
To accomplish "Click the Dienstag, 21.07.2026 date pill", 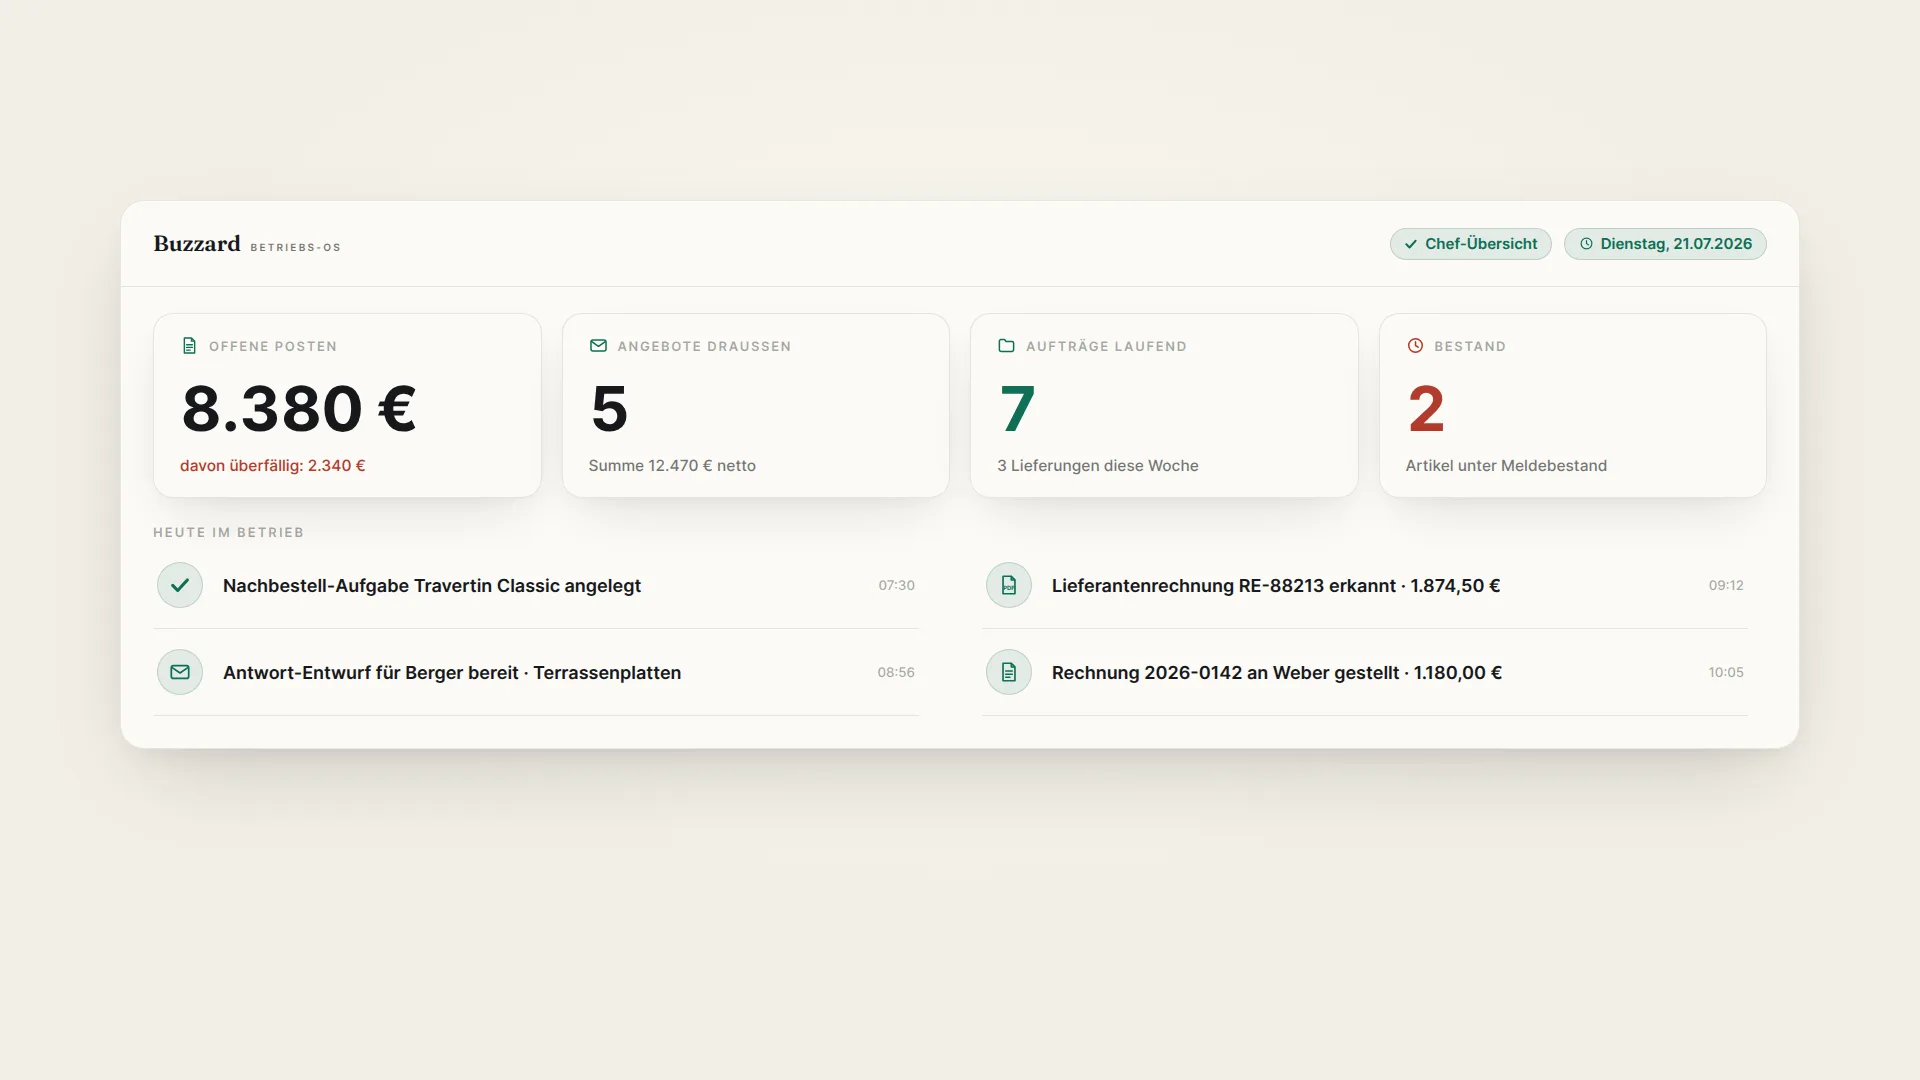I will coord(1665,244).
